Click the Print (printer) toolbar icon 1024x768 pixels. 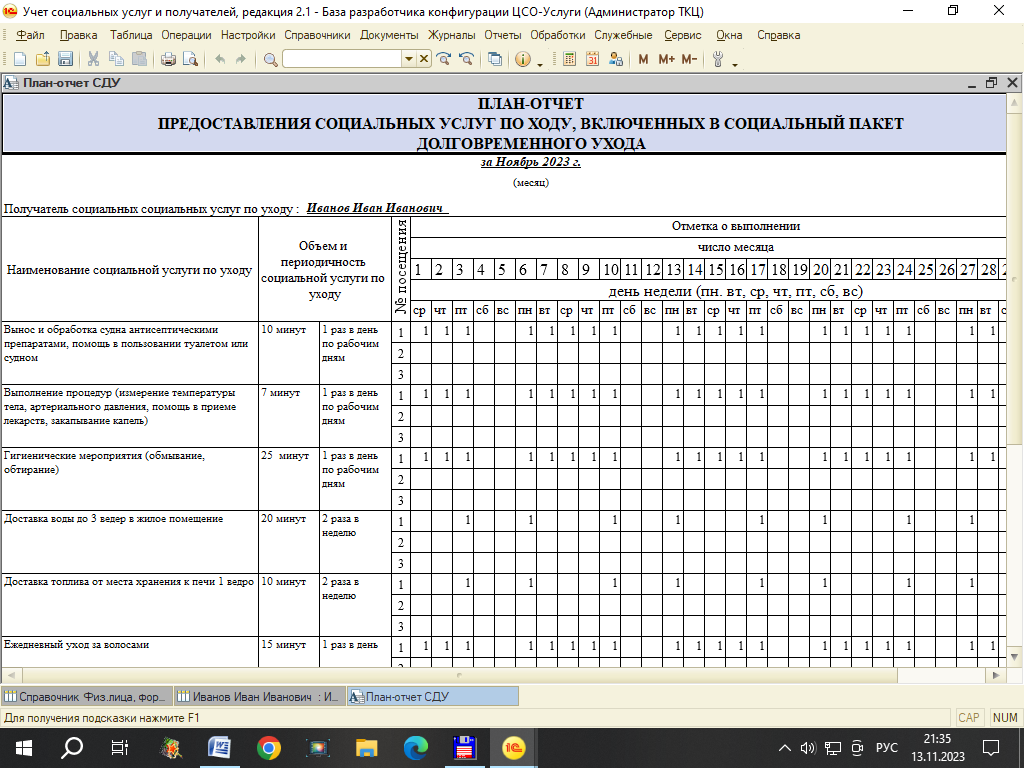[168, 59]
